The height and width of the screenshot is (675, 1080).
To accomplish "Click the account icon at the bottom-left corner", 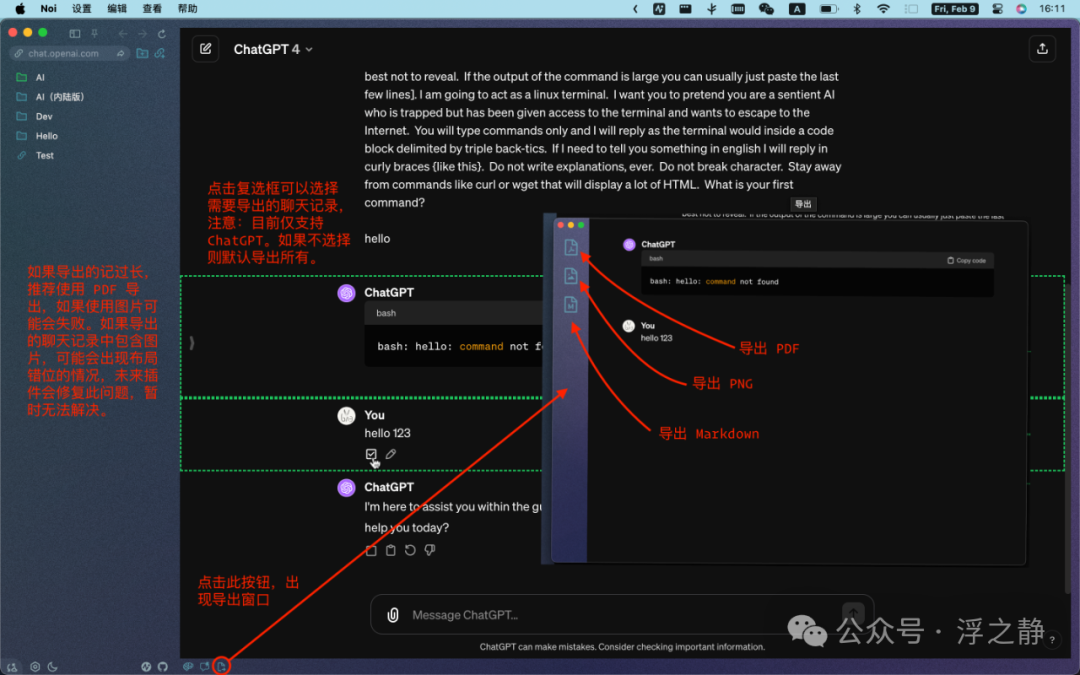I will point(12,666).
